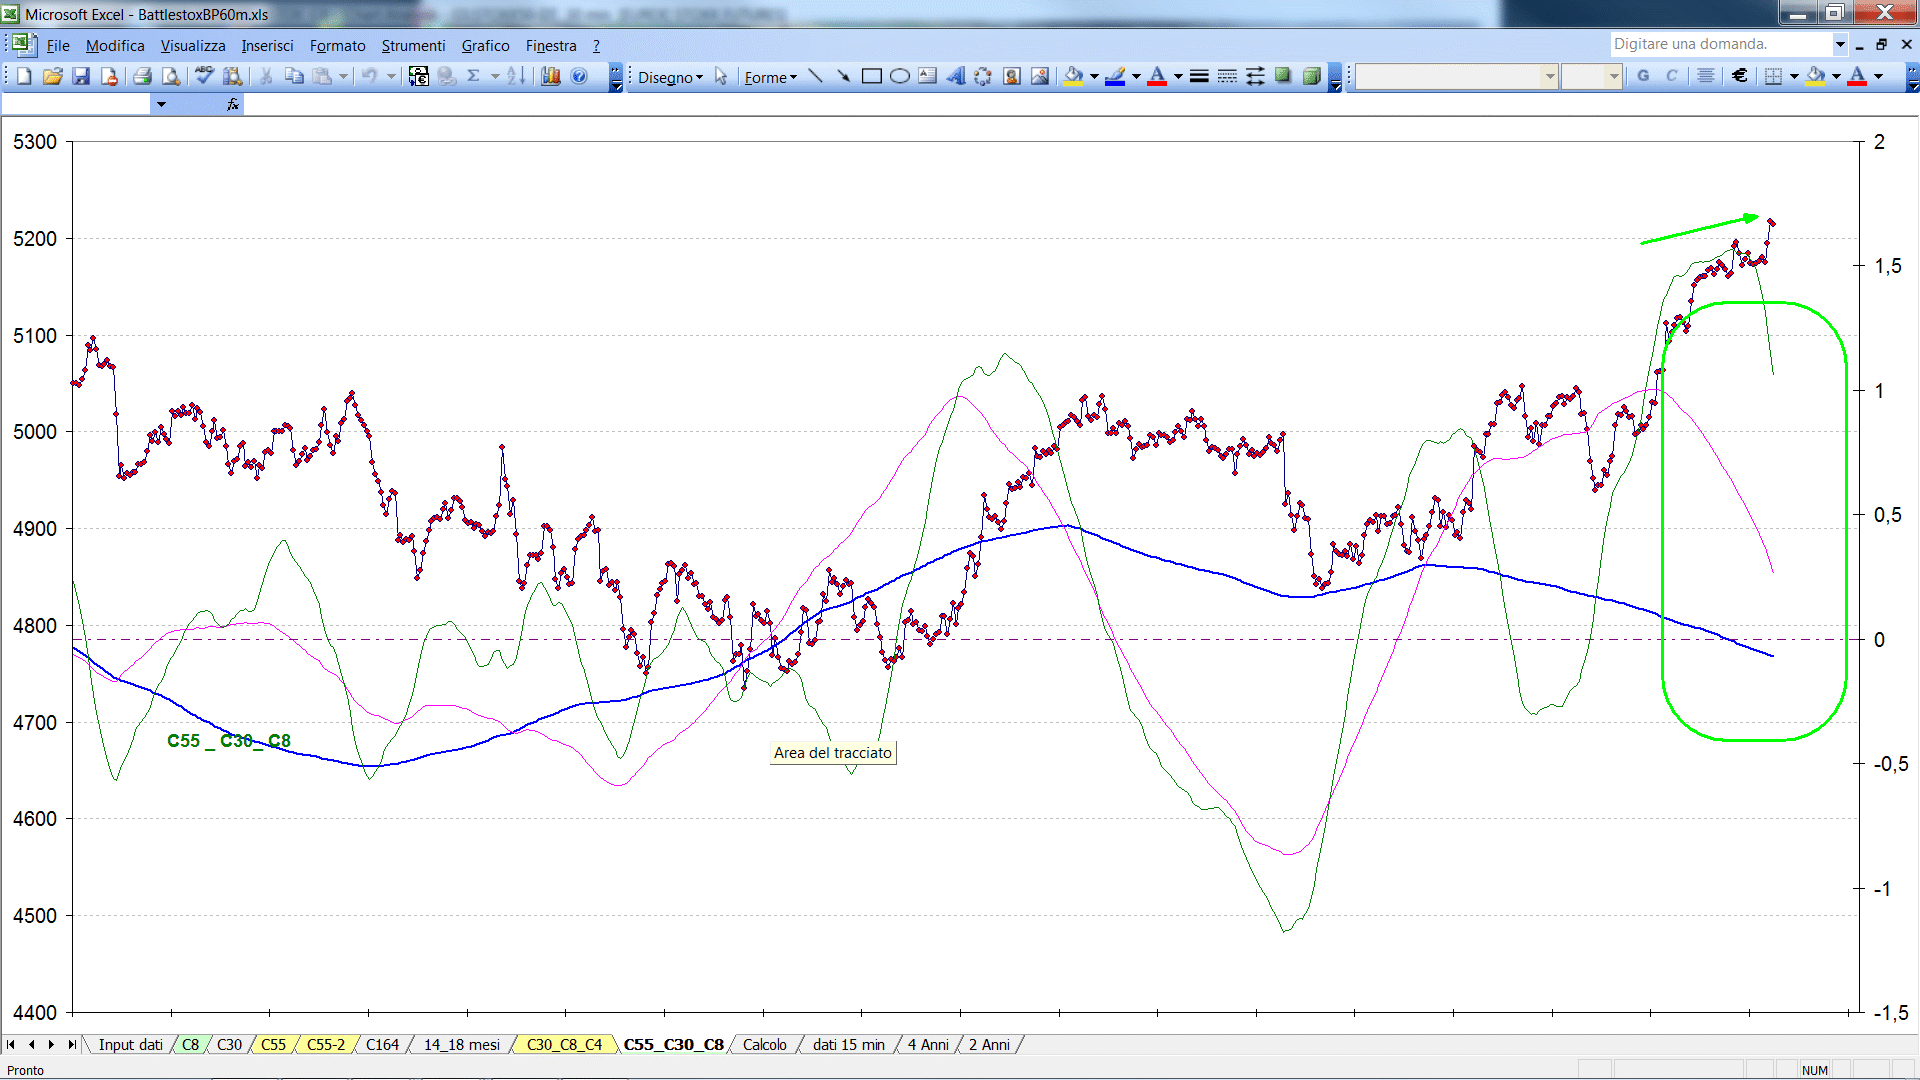Toggle Italic (C) formatting
1920x1080 pixels.
1671,76
